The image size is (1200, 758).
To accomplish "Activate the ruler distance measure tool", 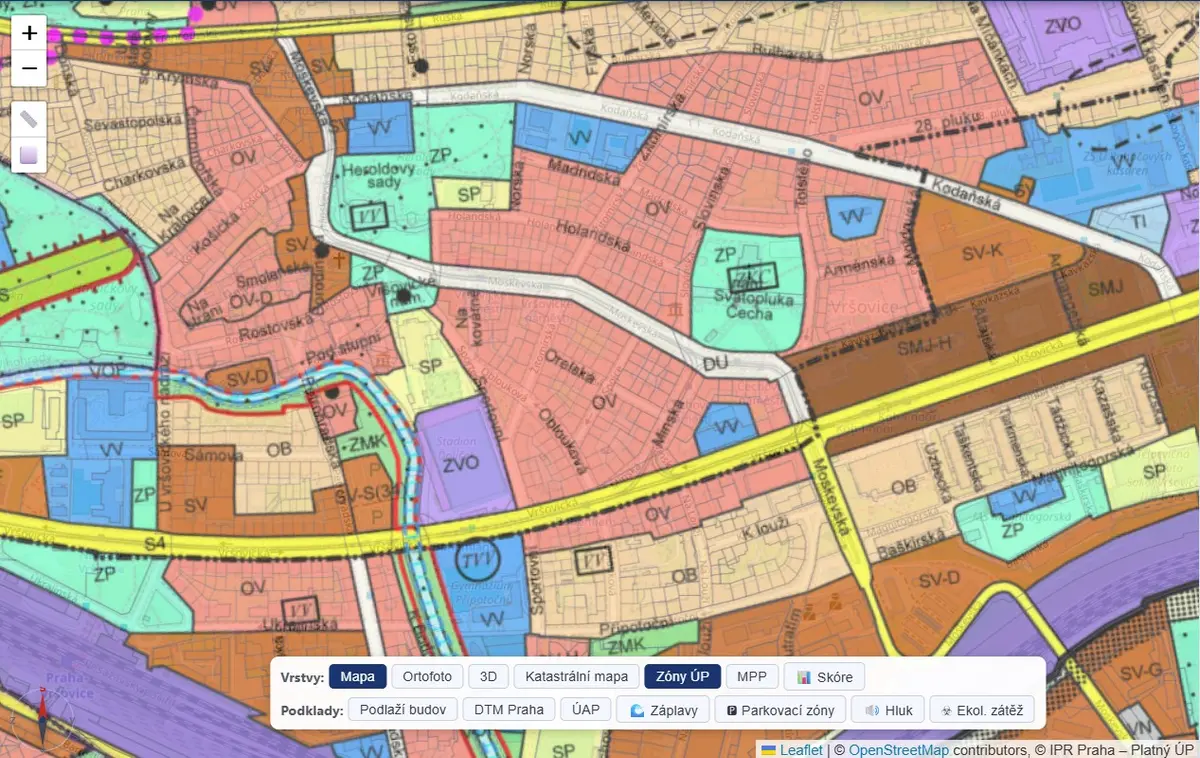I will point(29,119).
